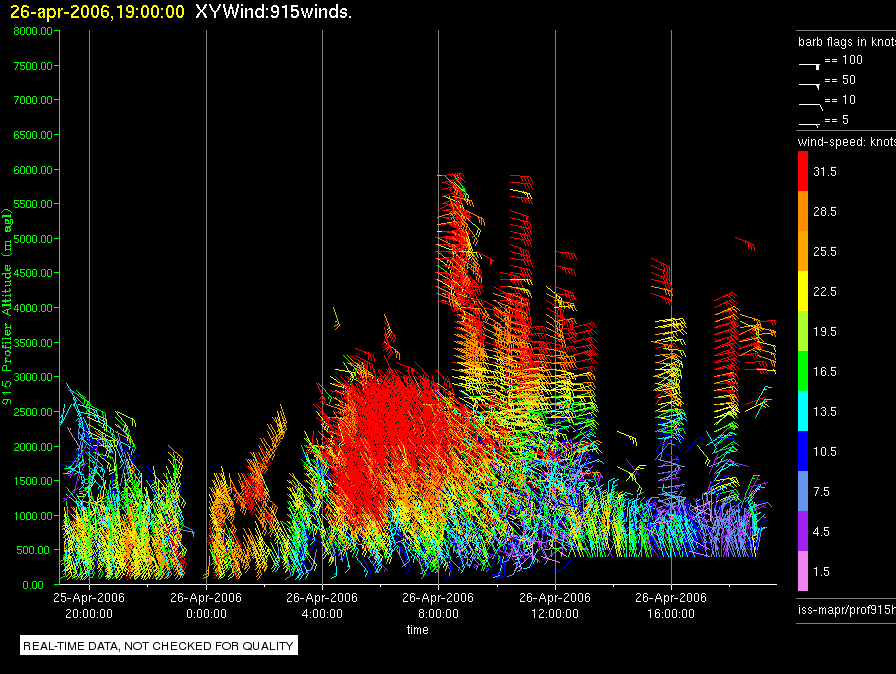Click the 1500.00 altitude axis label
The width and height of the screenshot is (896, 674).
tap(33, 481)
